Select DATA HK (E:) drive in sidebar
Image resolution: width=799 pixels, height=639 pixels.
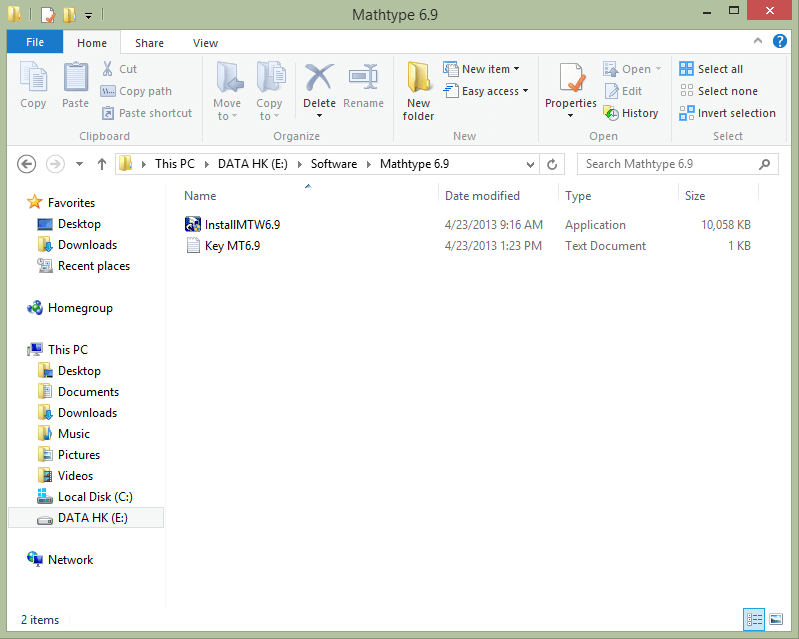tap(86, 518)
